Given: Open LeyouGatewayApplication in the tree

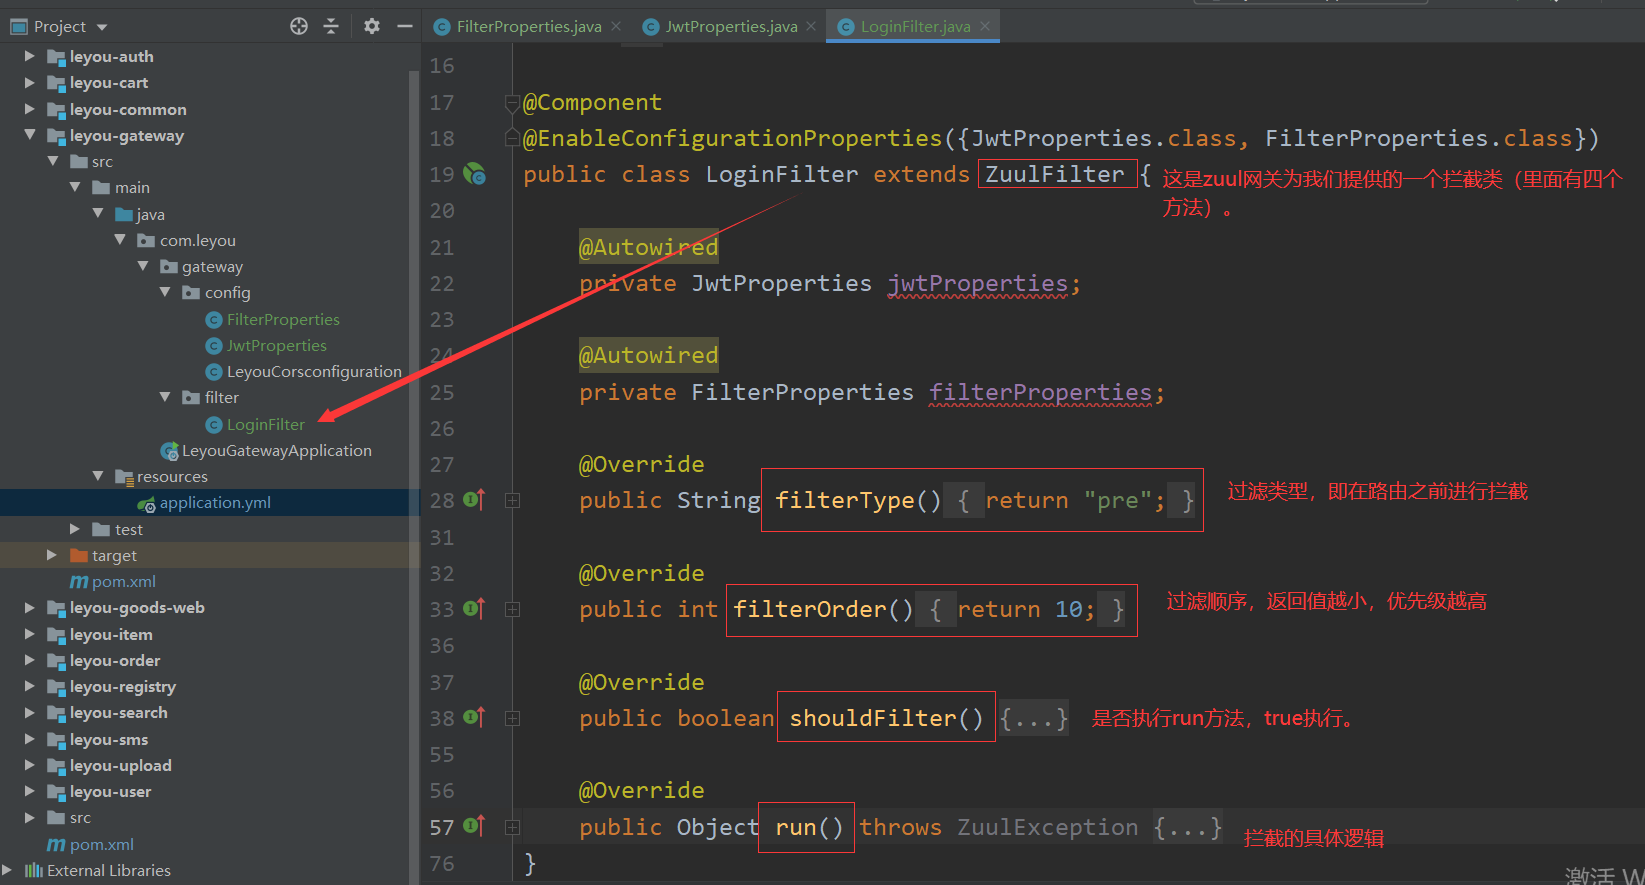Looking at the screenshot, I should click(x=276, y=450).
